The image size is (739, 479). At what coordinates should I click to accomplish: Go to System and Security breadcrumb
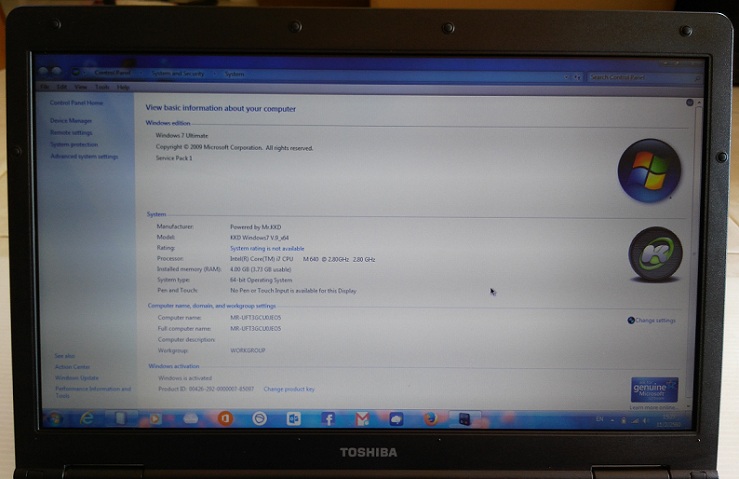click(178, 74)
